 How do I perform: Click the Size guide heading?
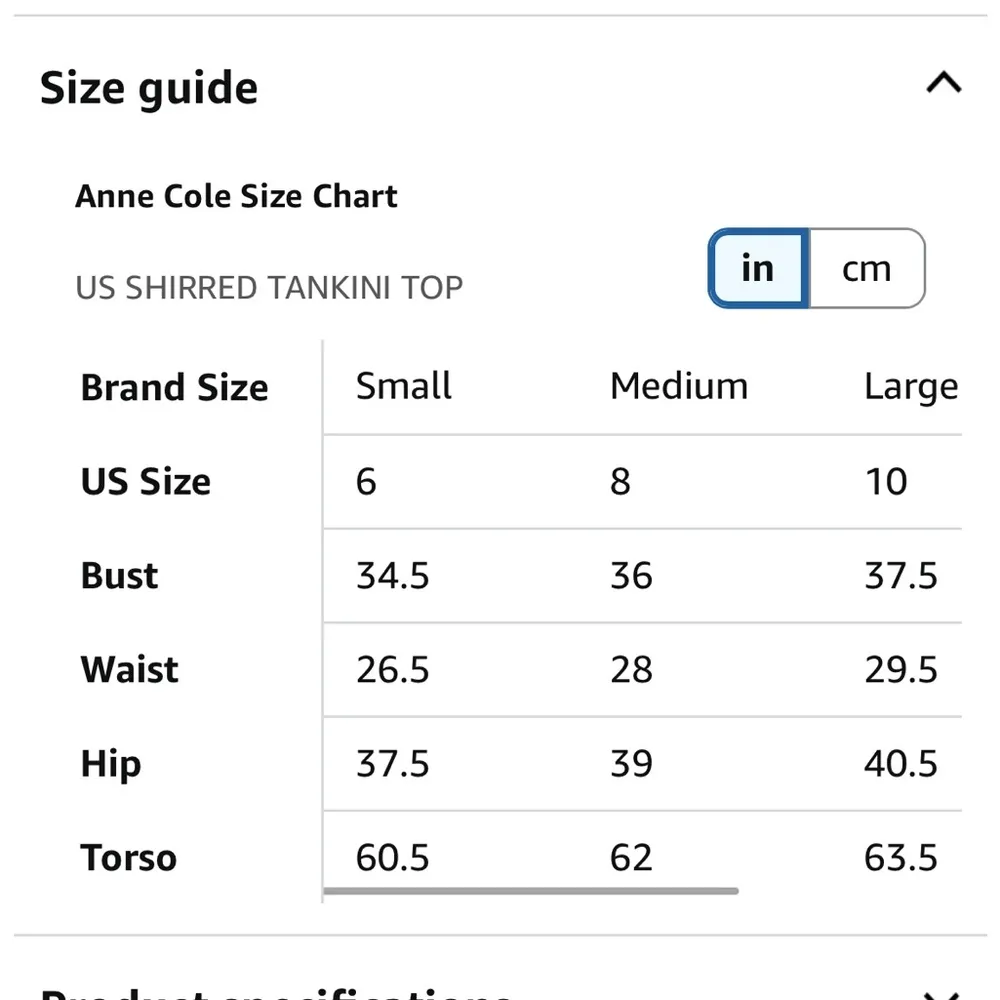click(x=149, y=88)
